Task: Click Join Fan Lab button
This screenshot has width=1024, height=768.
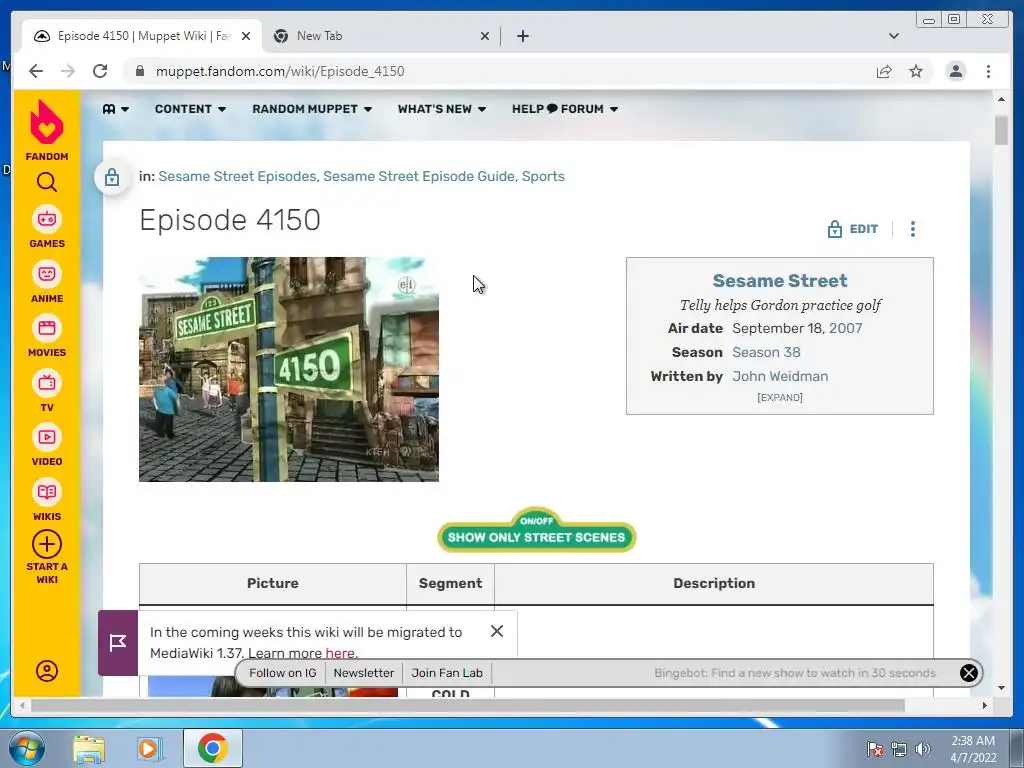Action: point(447,673)
